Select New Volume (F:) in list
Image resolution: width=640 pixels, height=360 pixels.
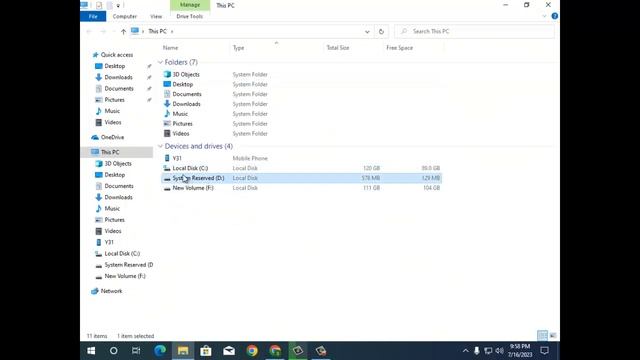pyautogui.click(x=193, y=188)
